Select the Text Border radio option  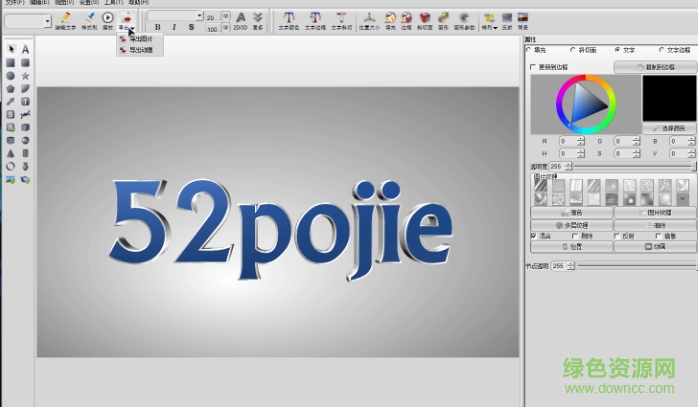(x=661, y=50)
